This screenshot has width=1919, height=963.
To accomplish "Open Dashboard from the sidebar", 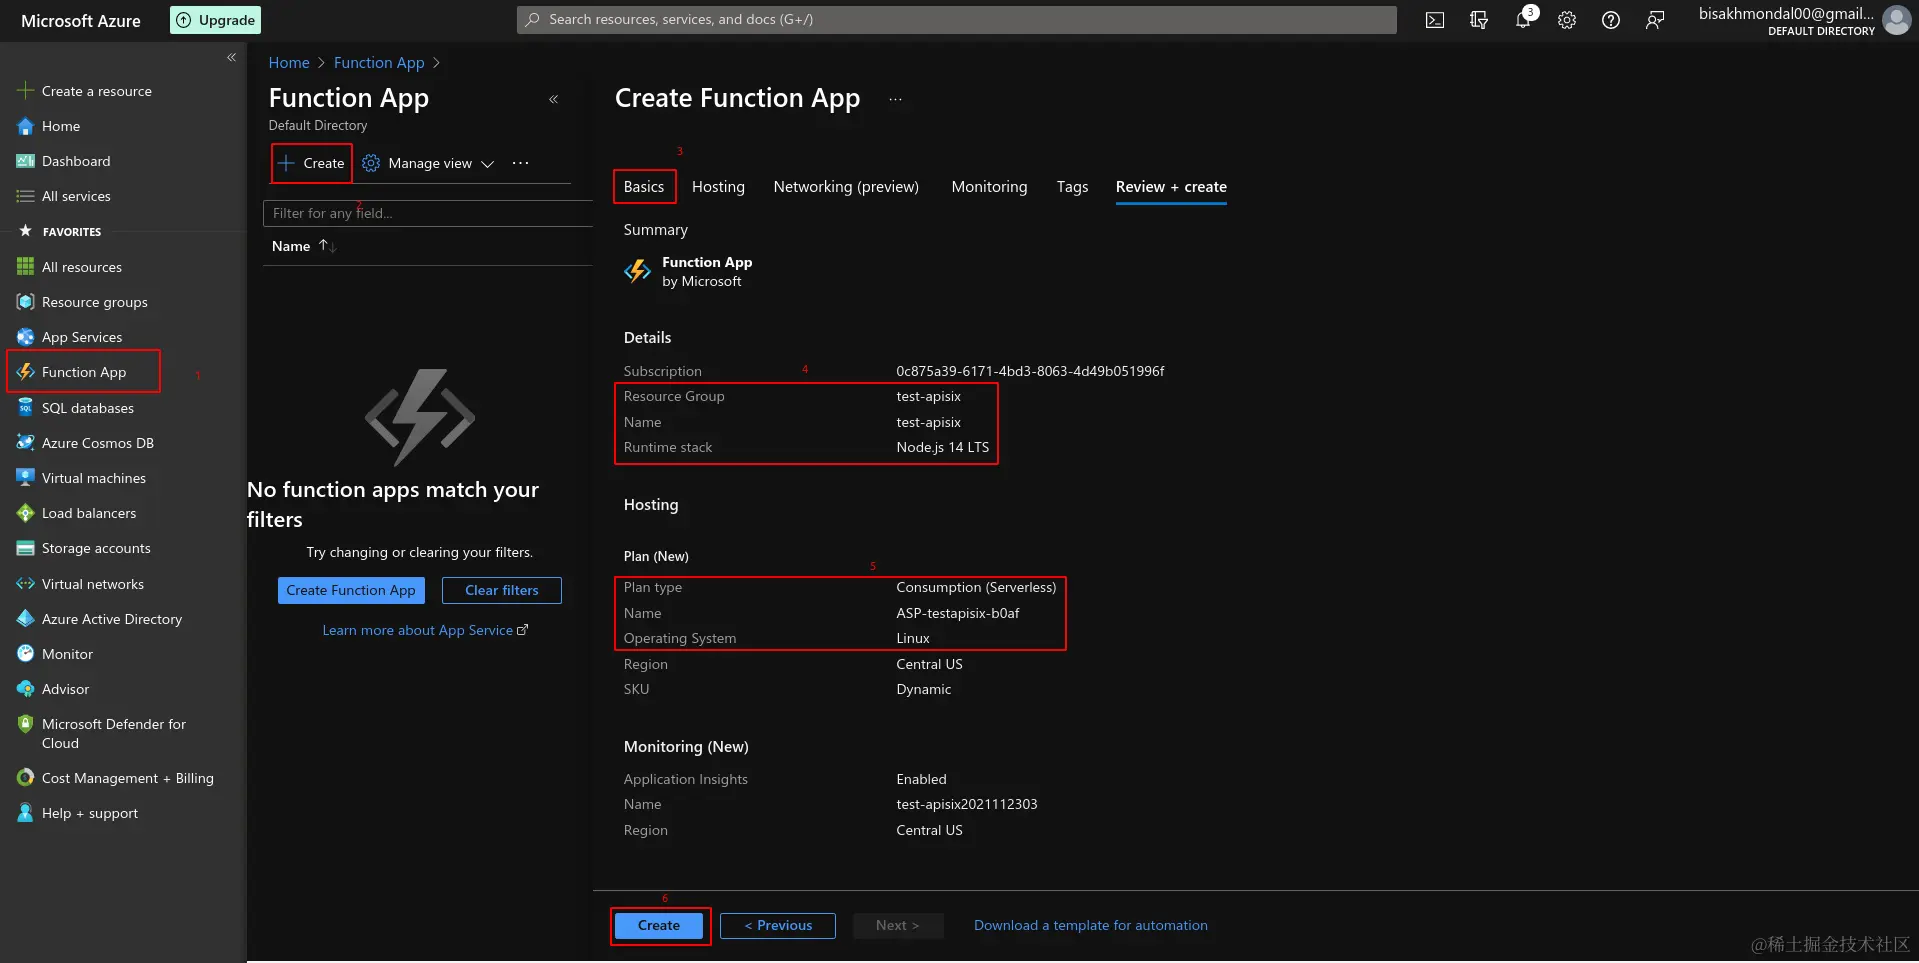I will point(76,161).
